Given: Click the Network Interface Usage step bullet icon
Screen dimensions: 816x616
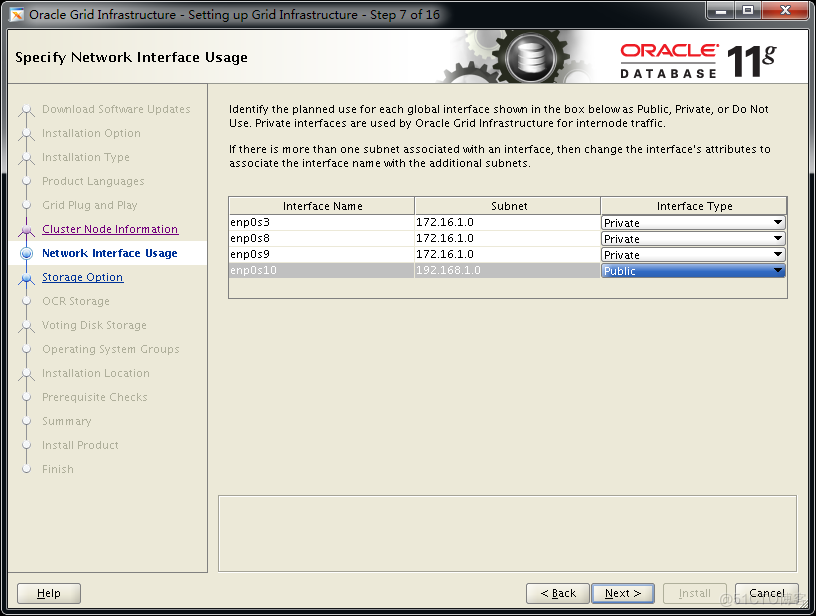Looking at the screenshot, I should (x=26, y=253).
